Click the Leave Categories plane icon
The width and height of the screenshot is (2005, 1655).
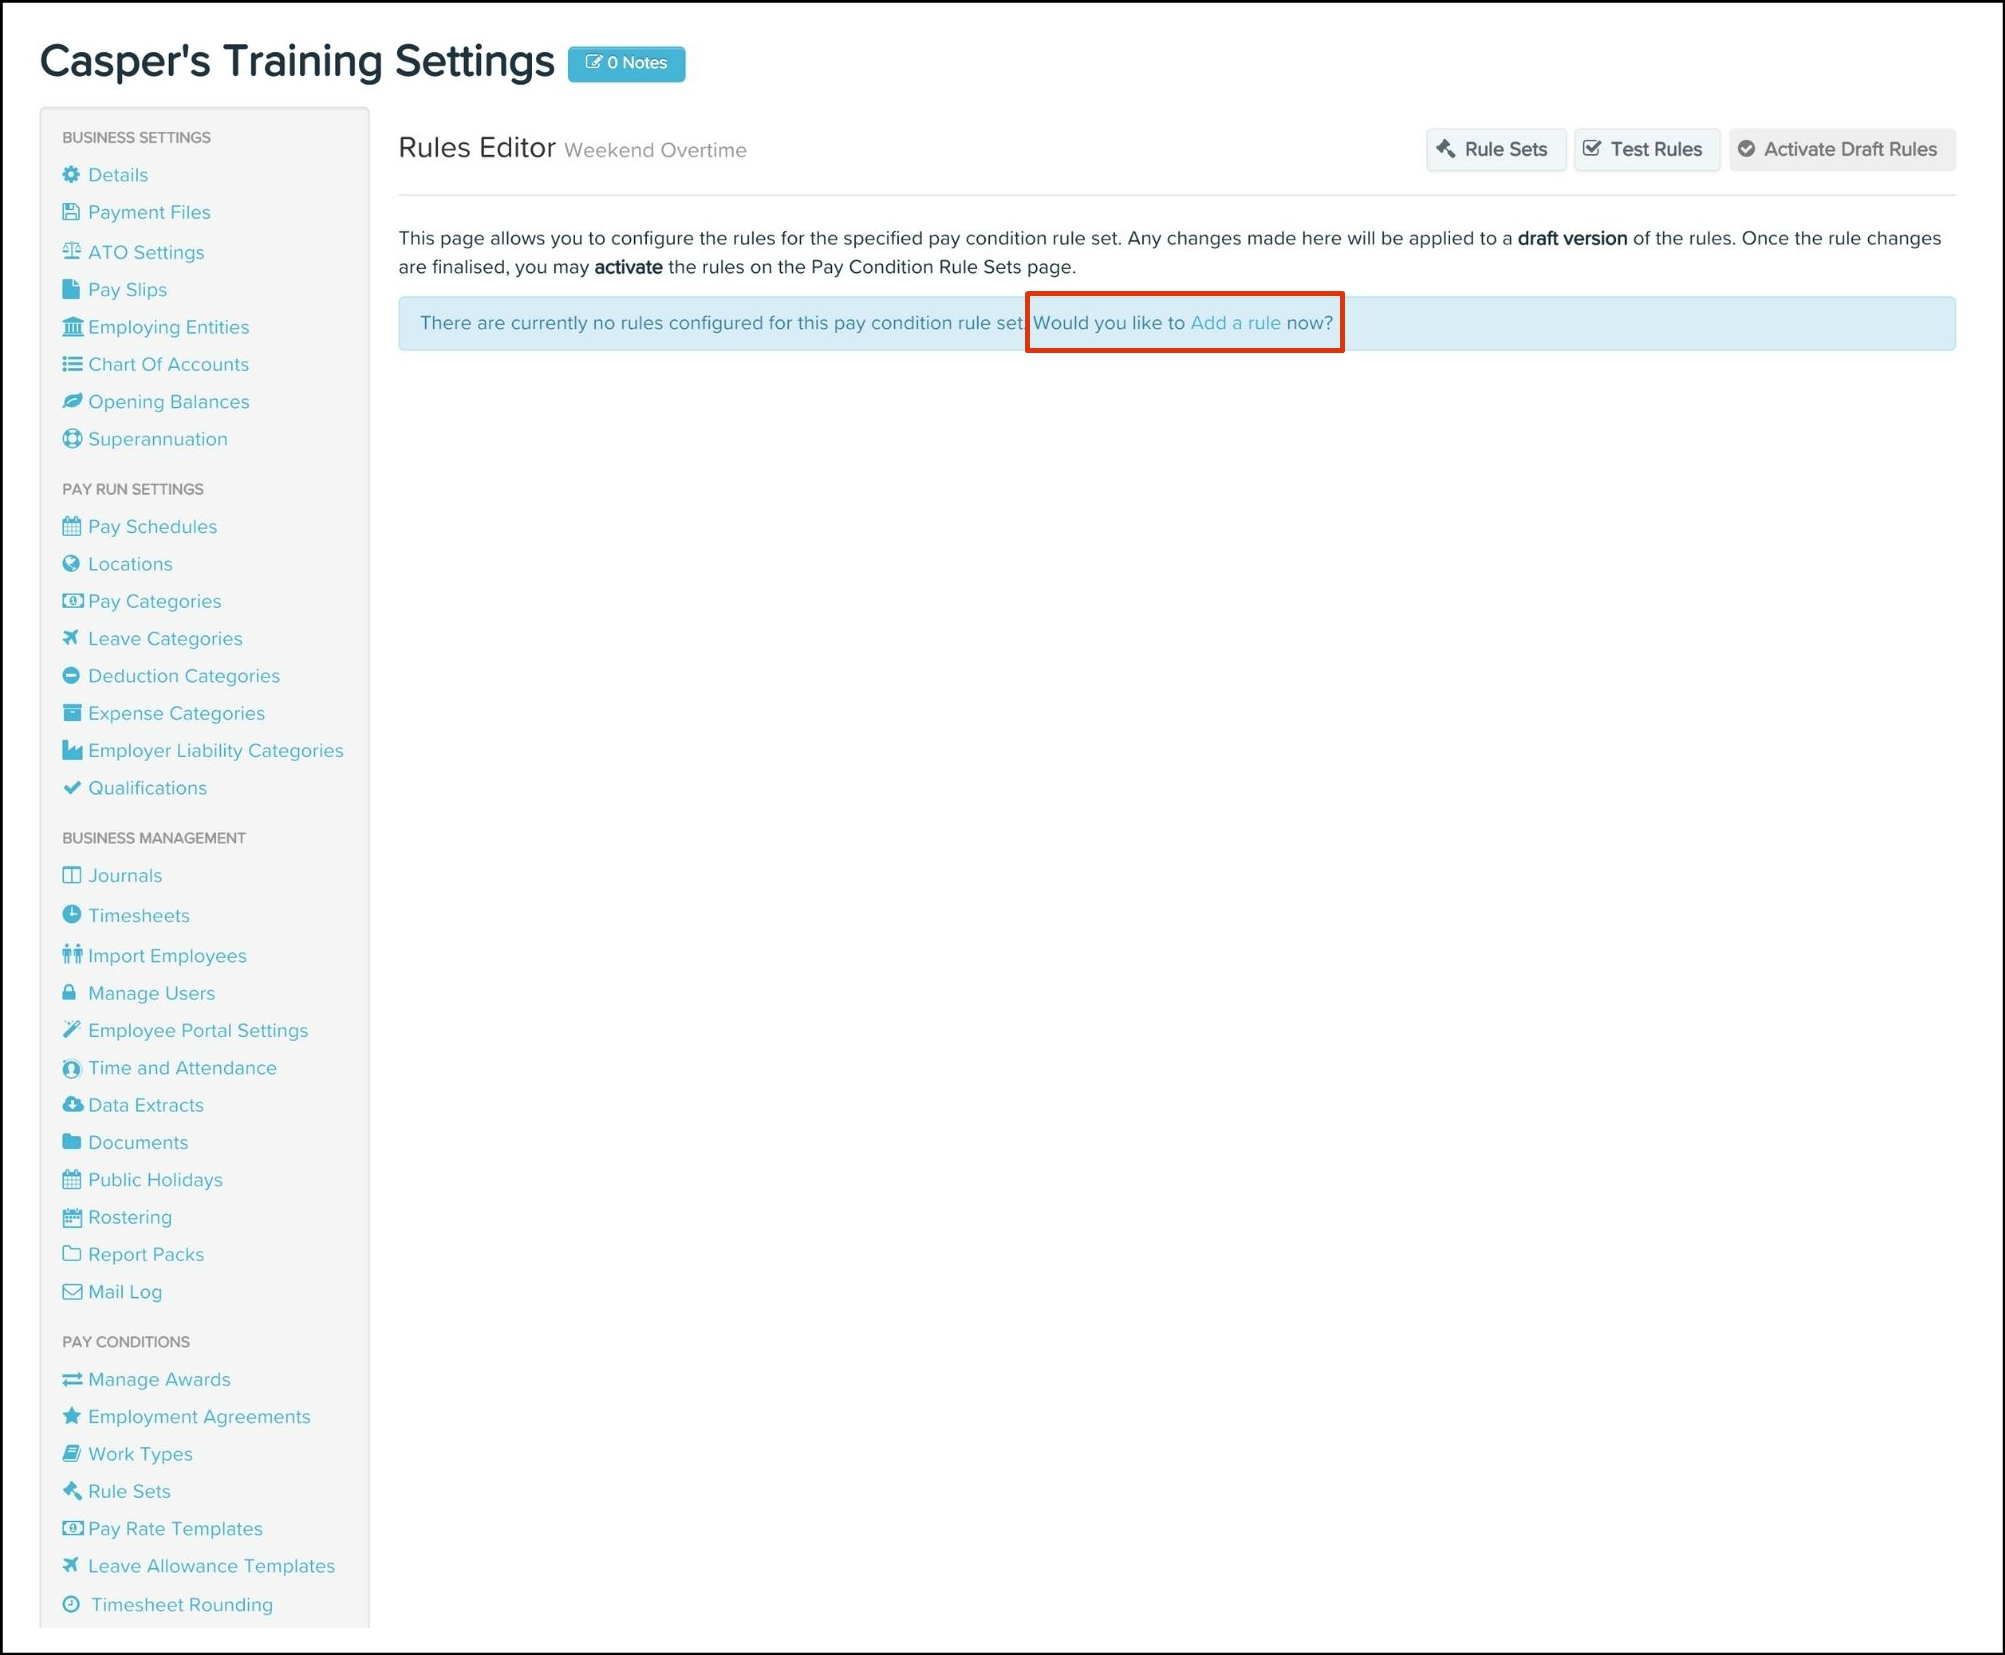click(71, 638)
